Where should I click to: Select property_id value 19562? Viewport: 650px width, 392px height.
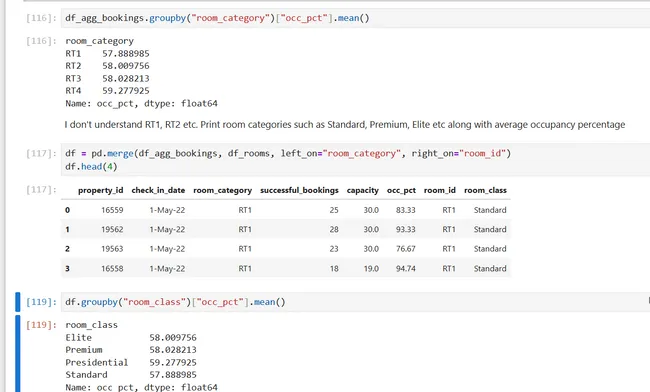[x=112, y=230]
